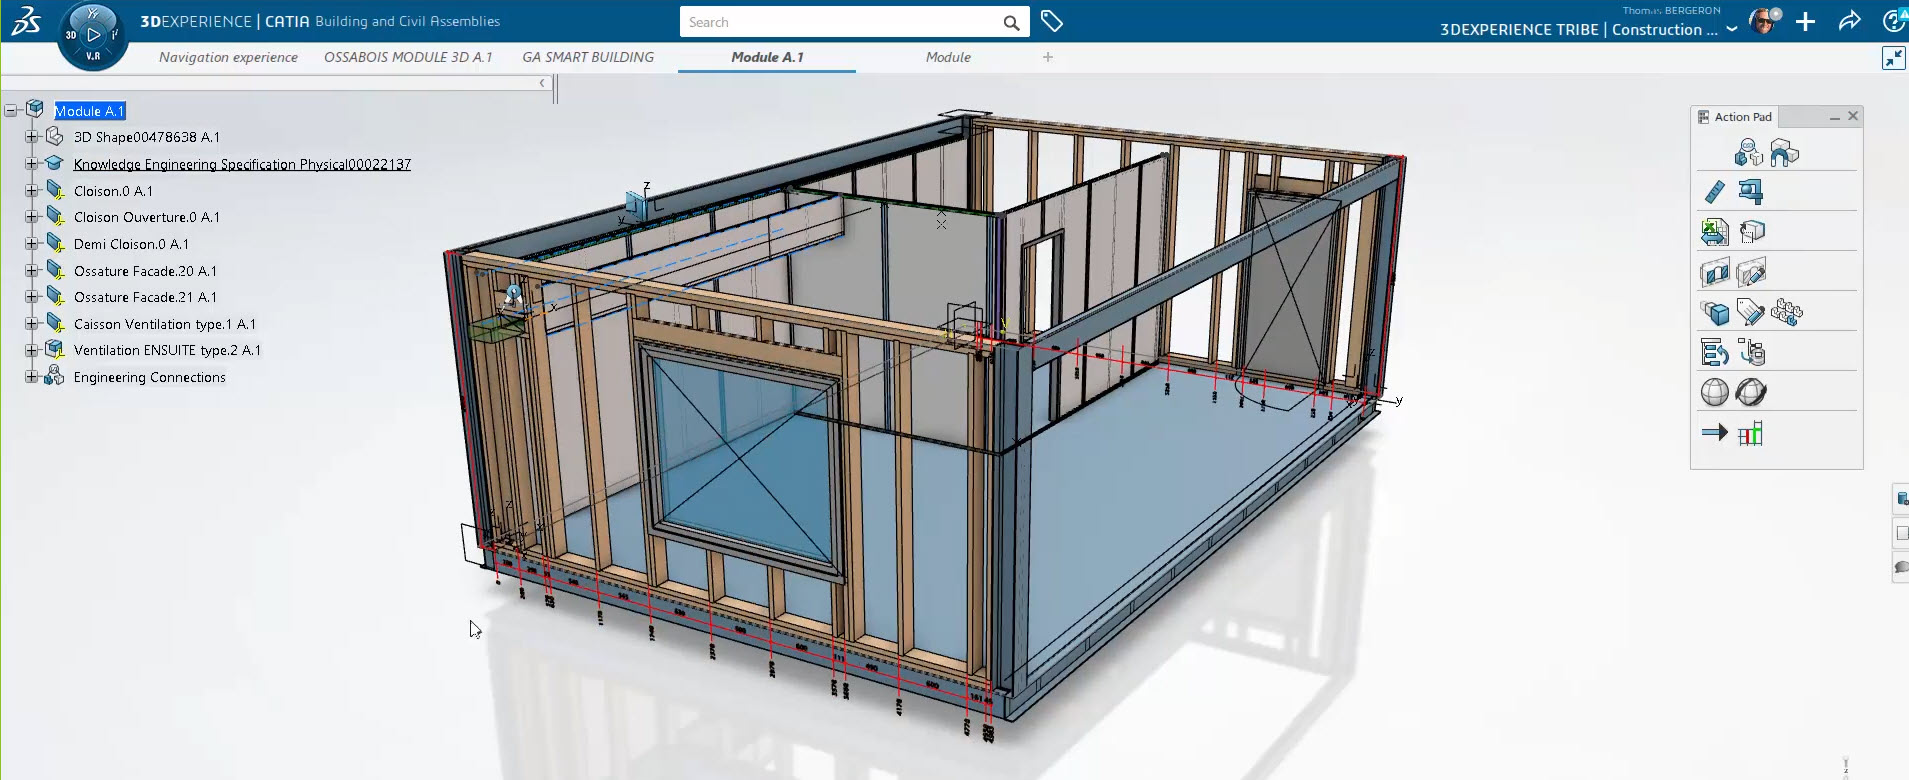This screenshot has width=1909, height=780.
Task: Click the Excel import/export icon in Action Pad
Action: (1714, 232)
